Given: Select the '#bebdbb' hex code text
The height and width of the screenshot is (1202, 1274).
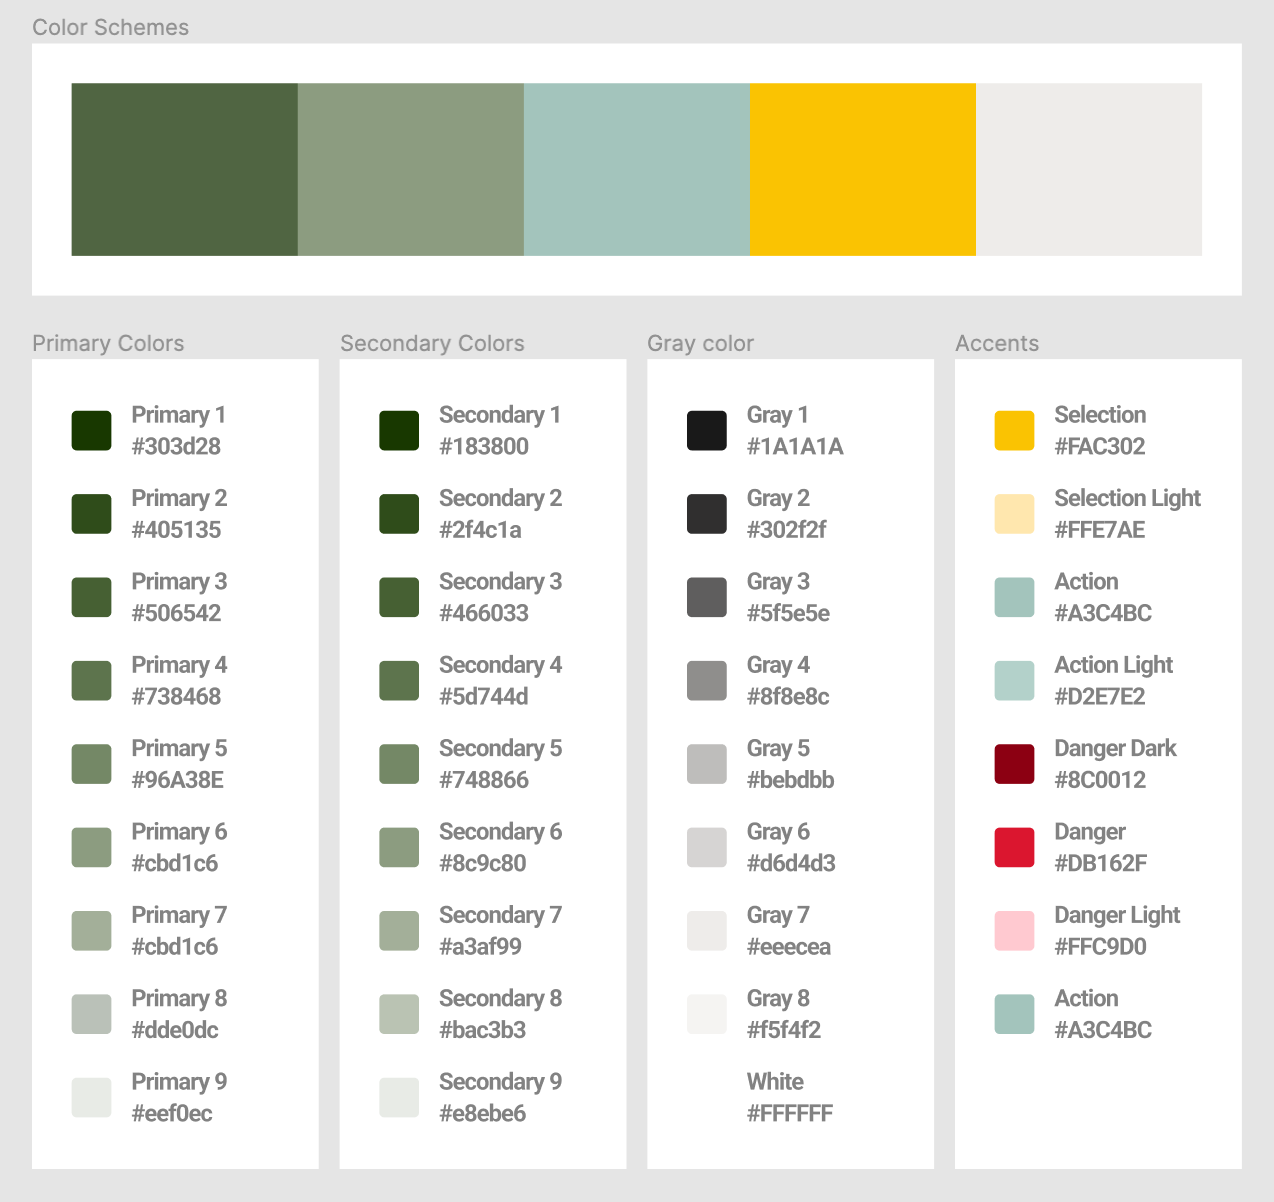Looking at the screenshot, I should click(x=790, y=780).
